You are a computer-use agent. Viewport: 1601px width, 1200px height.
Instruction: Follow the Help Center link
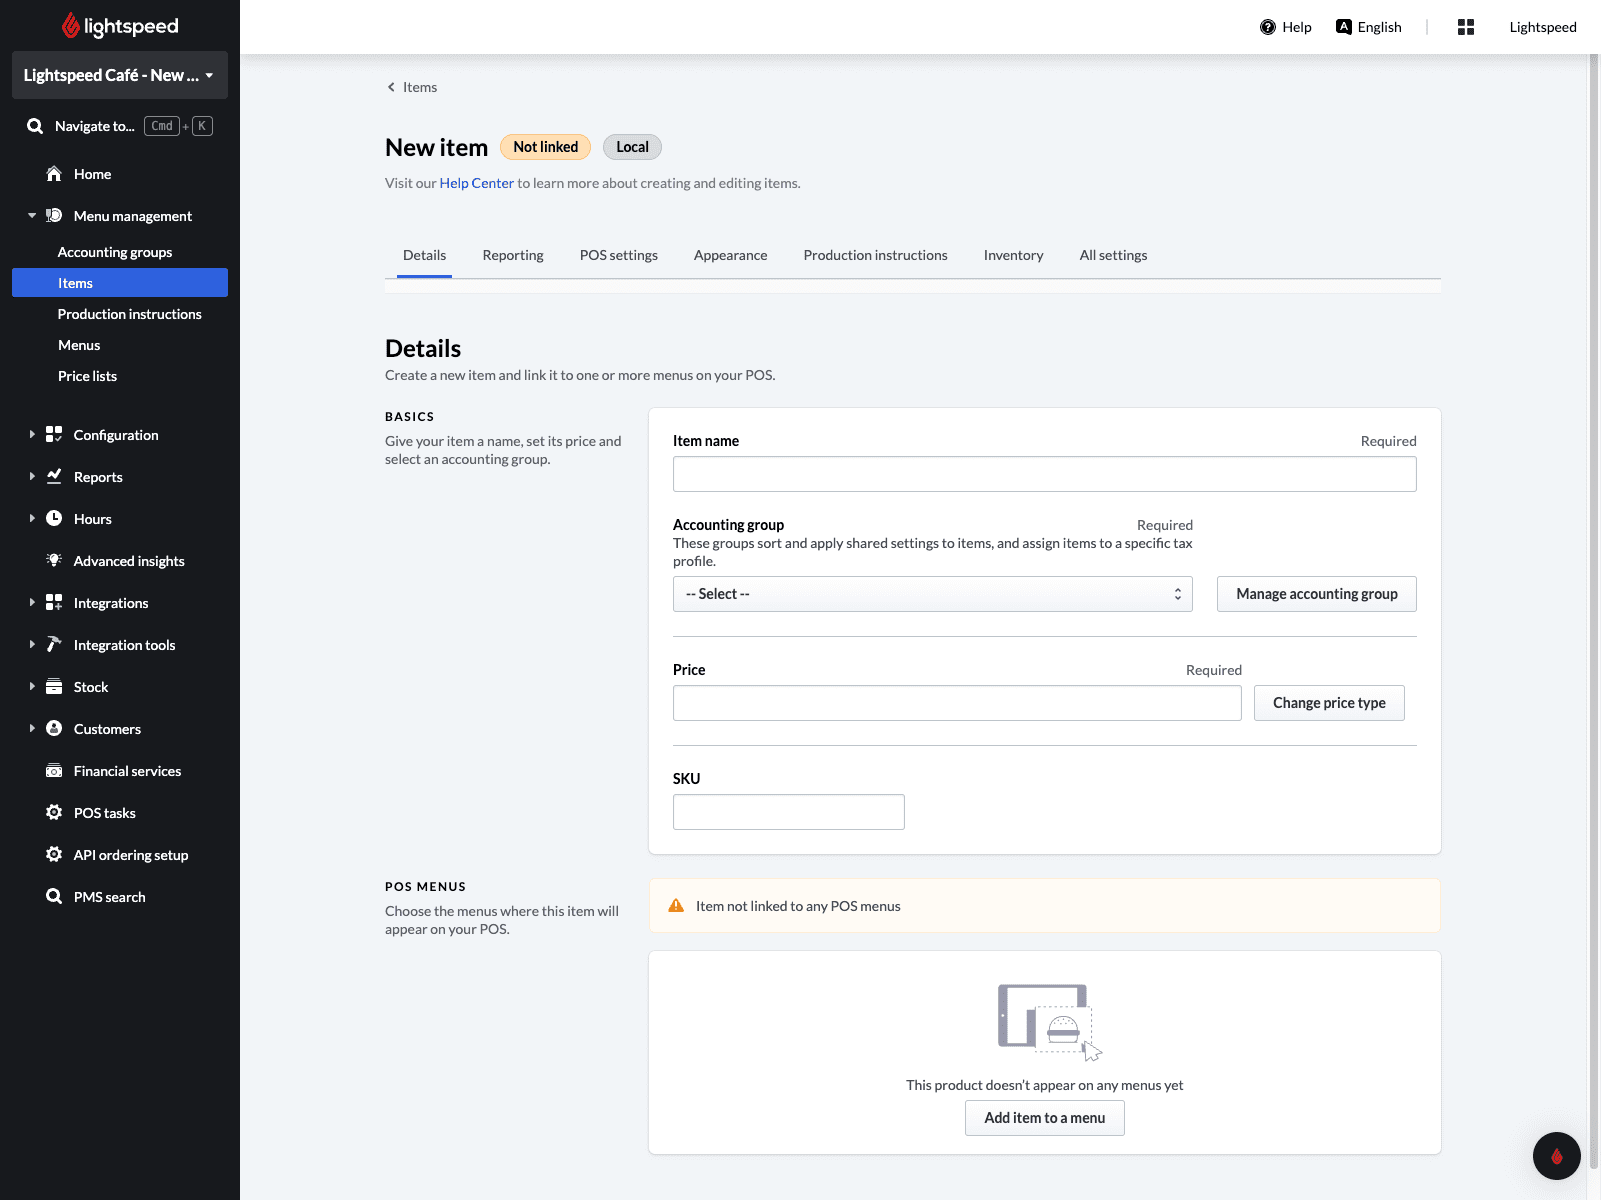click(x=476, y=183)
